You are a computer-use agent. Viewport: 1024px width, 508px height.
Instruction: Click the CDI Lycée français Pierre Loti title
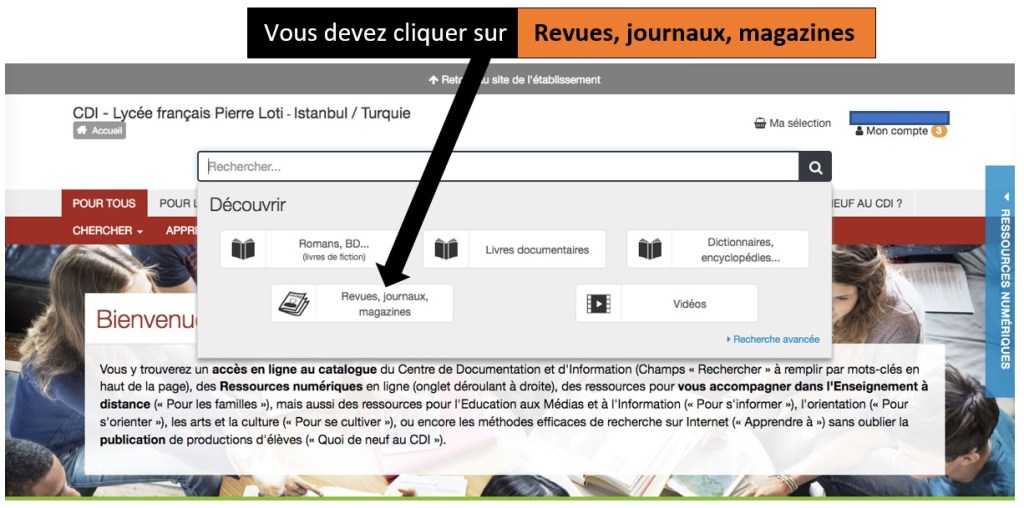click(x=241, y=113)
